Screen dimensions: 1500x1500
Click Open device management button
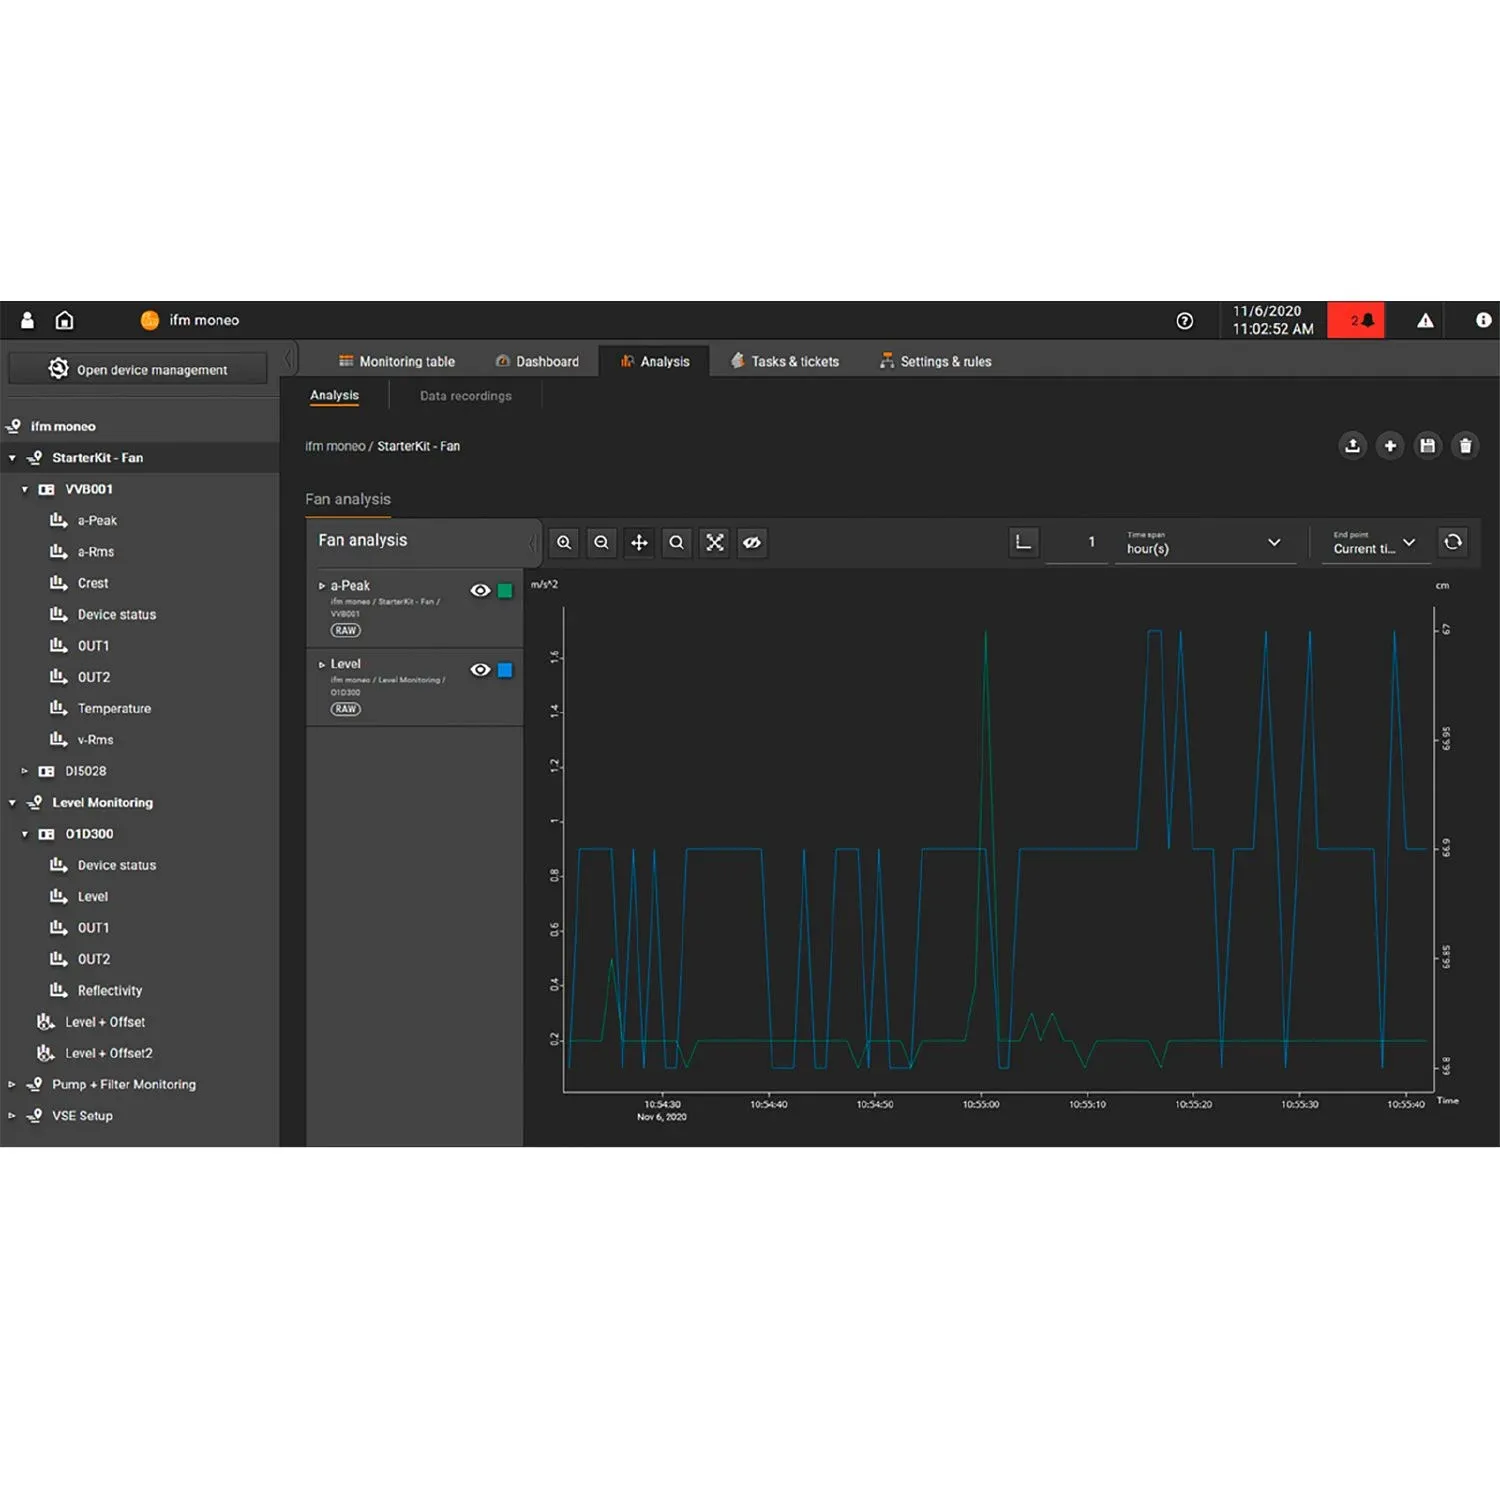tap(138, 369)
